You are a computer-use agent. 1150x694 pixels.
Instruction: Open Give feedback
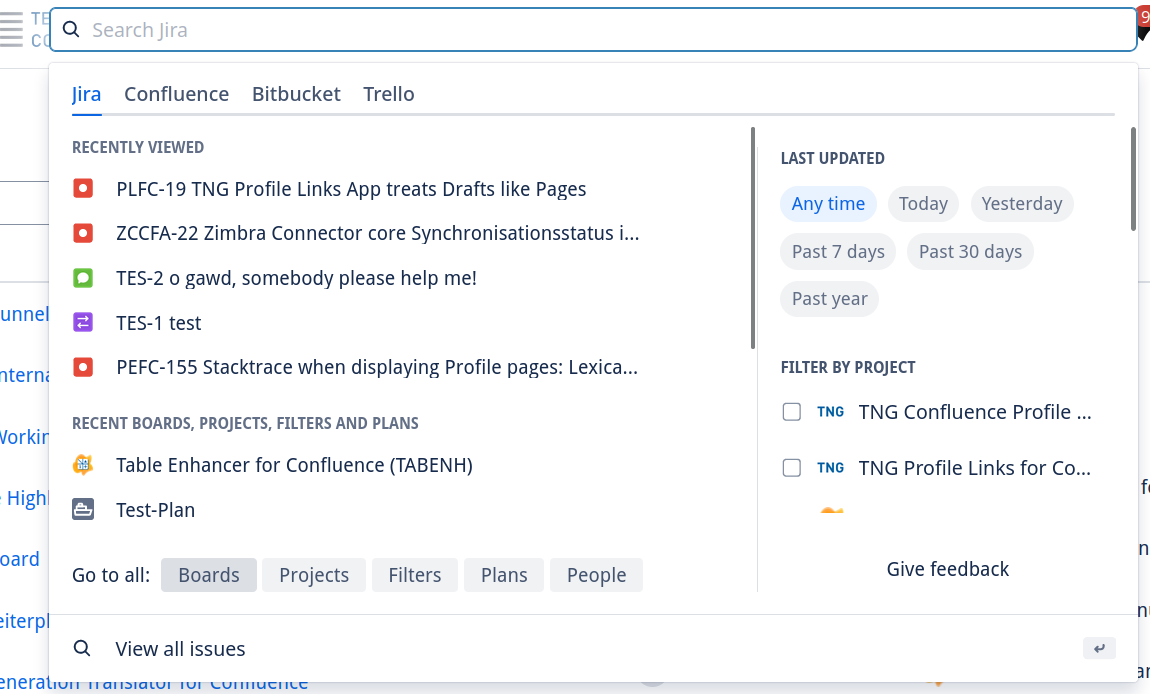pos(947,568)
